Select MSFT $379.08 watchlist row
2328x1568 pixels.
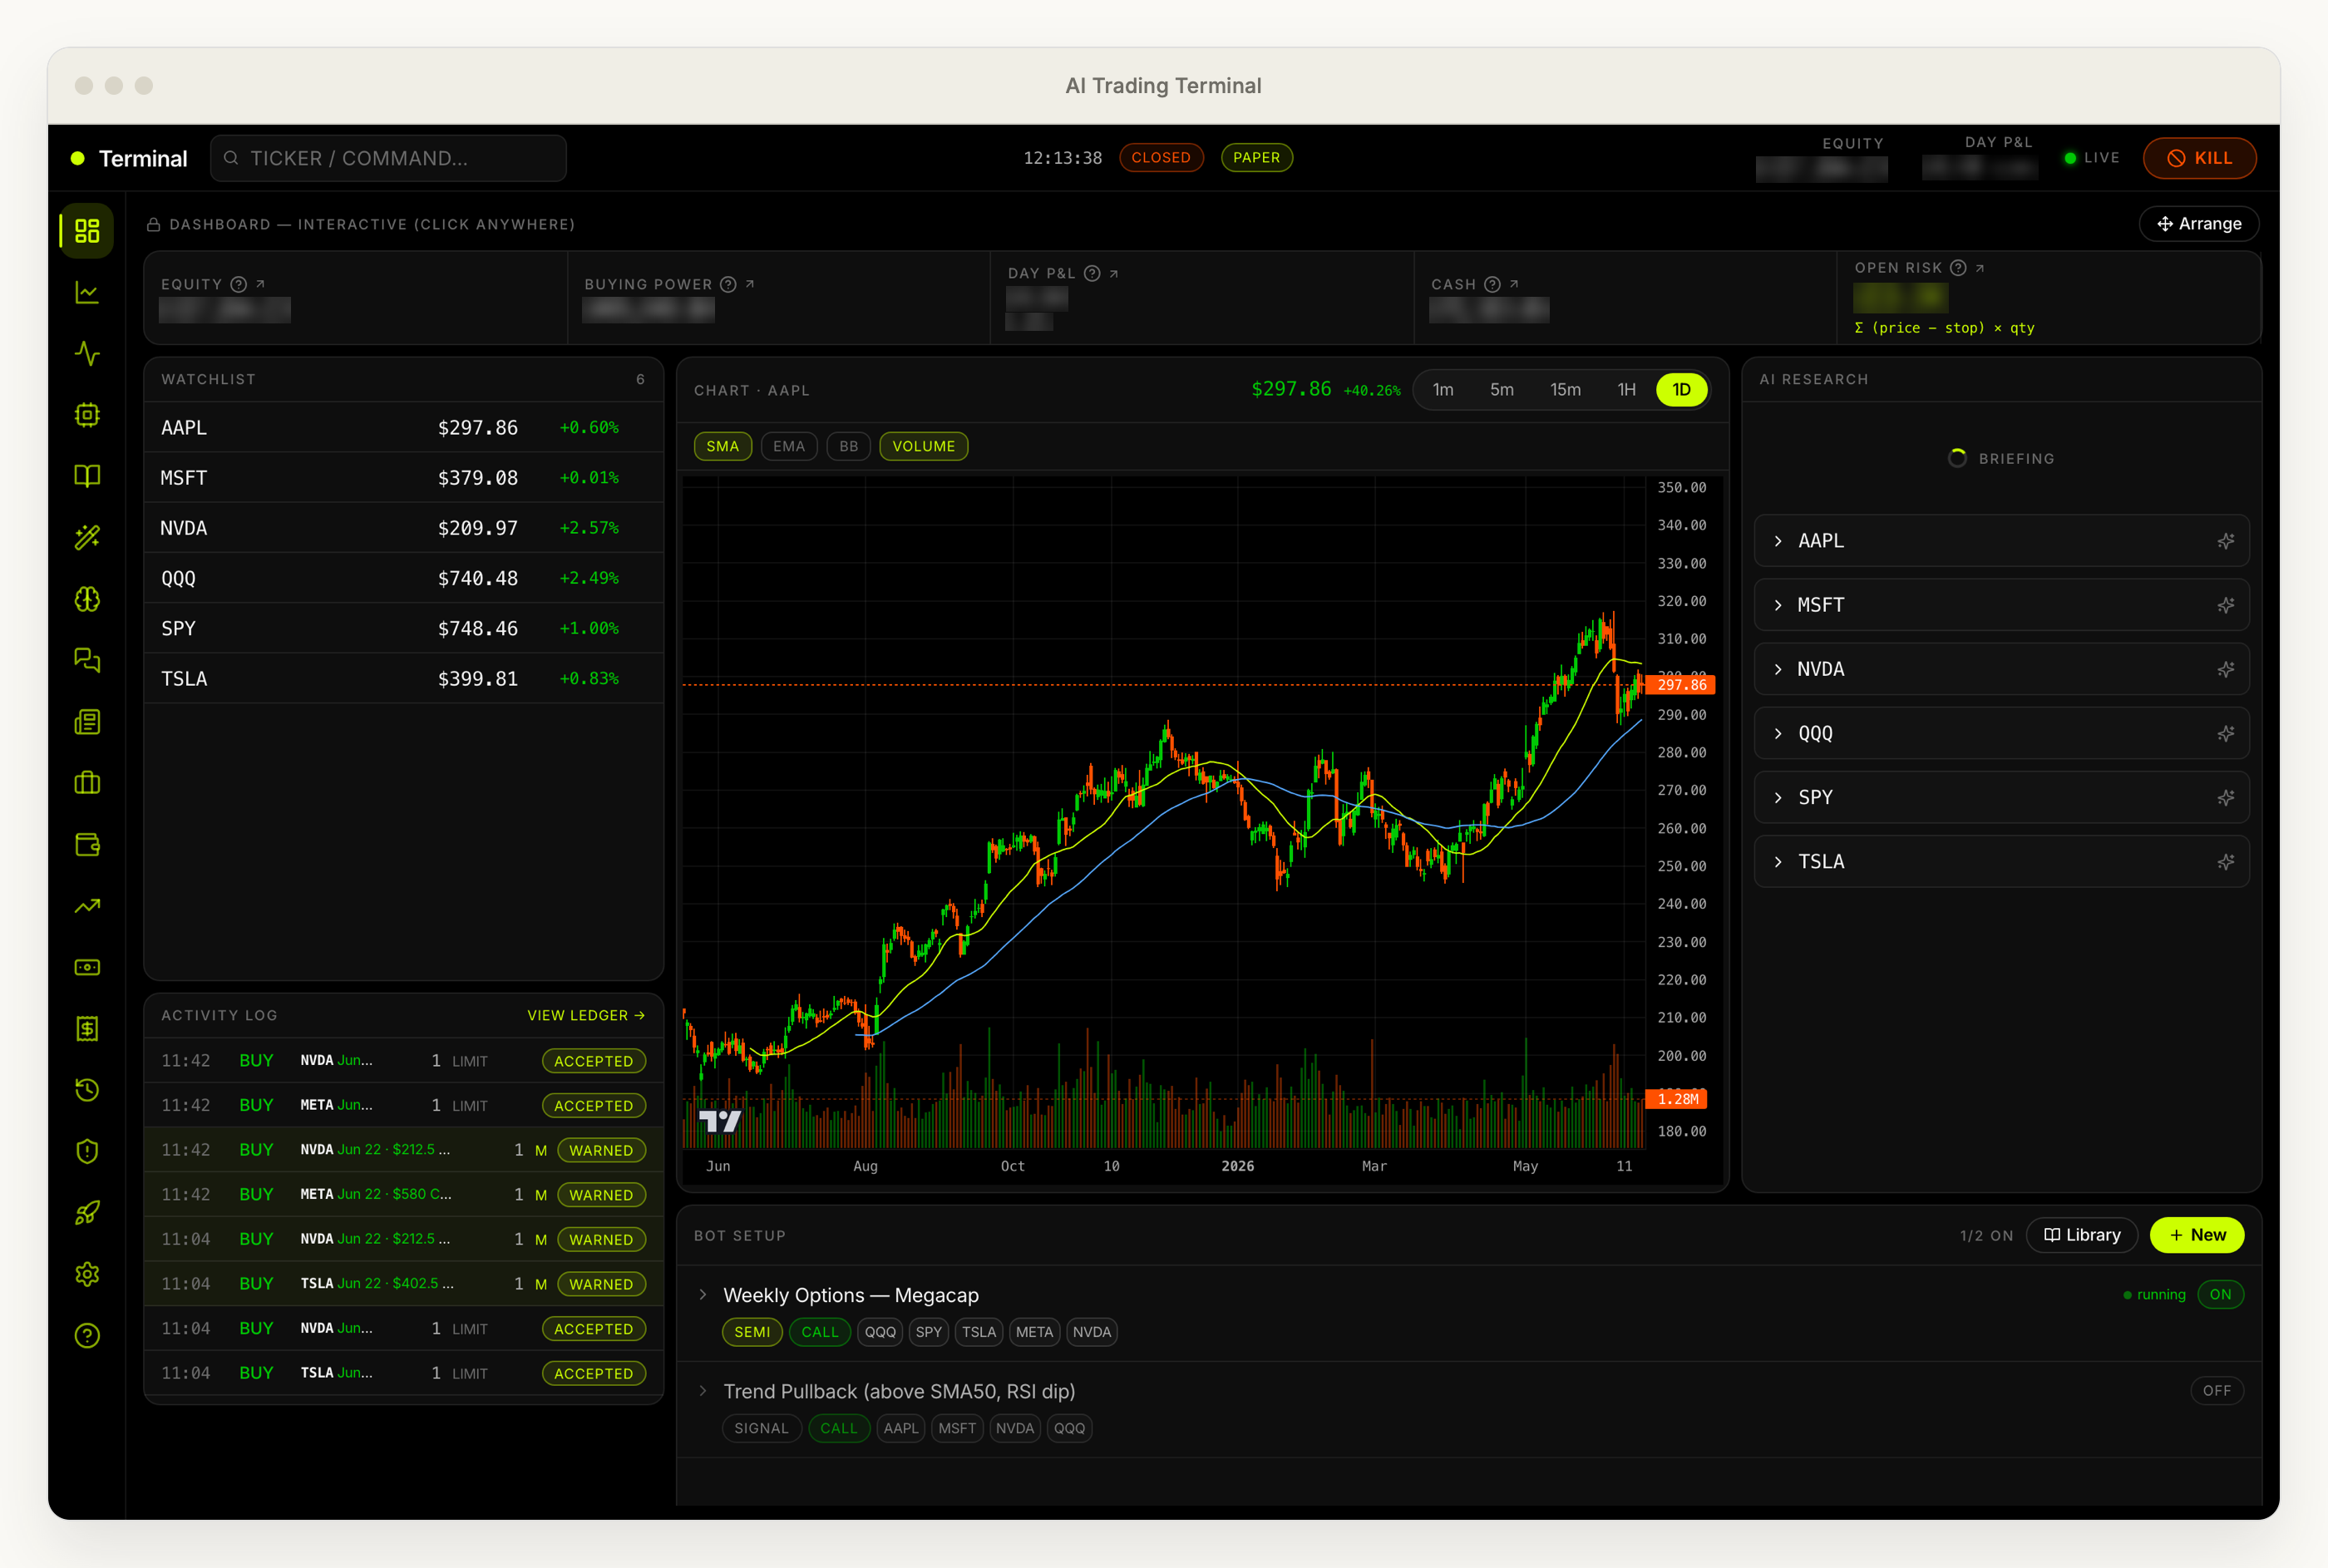pos(404,478)
